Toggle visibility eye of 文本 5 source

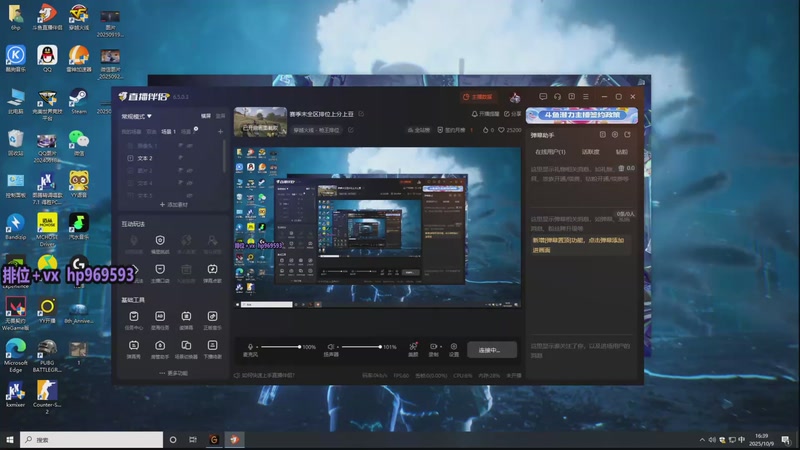click(190, 195)
